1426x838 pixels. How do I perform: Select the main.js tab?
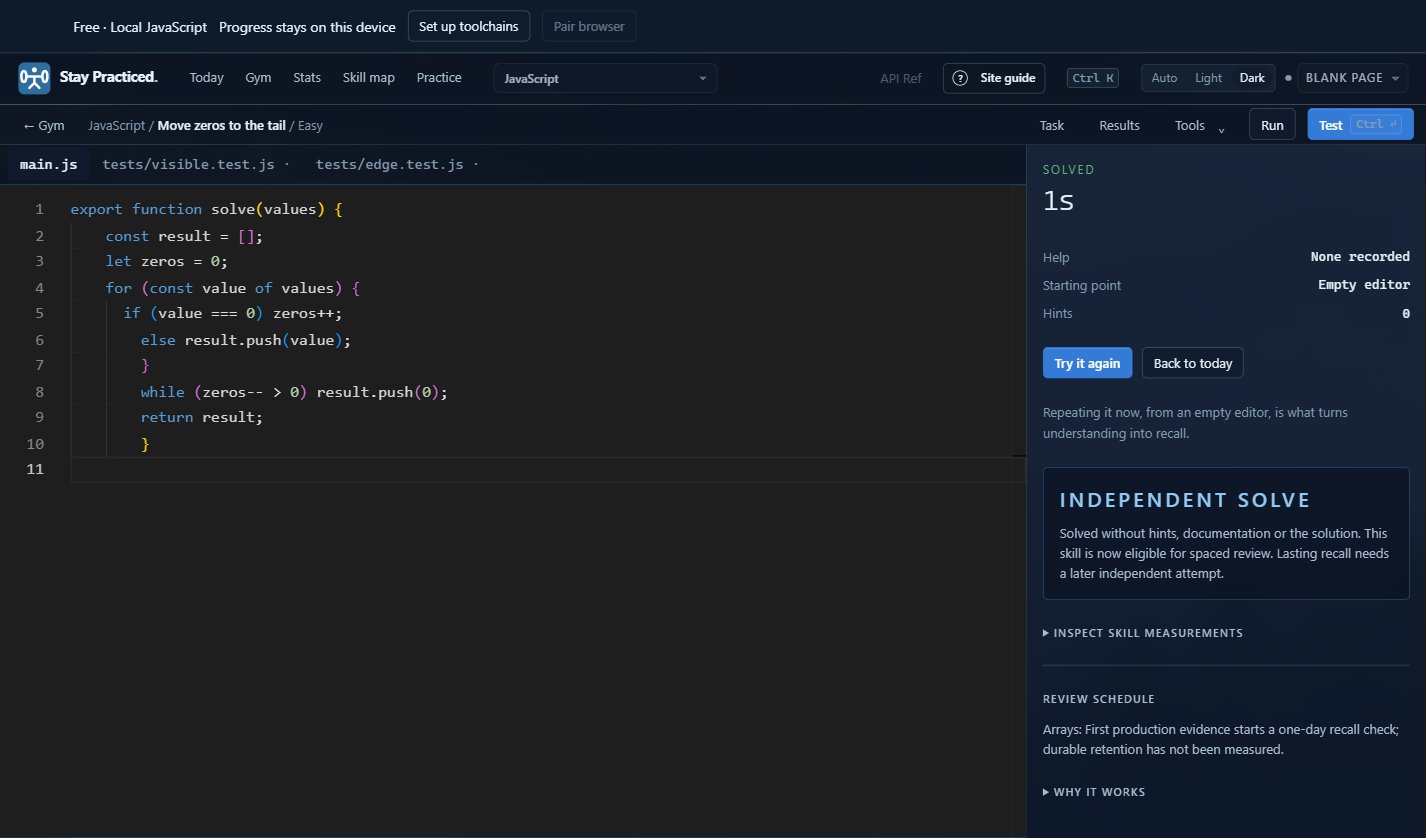coord(48,164)
